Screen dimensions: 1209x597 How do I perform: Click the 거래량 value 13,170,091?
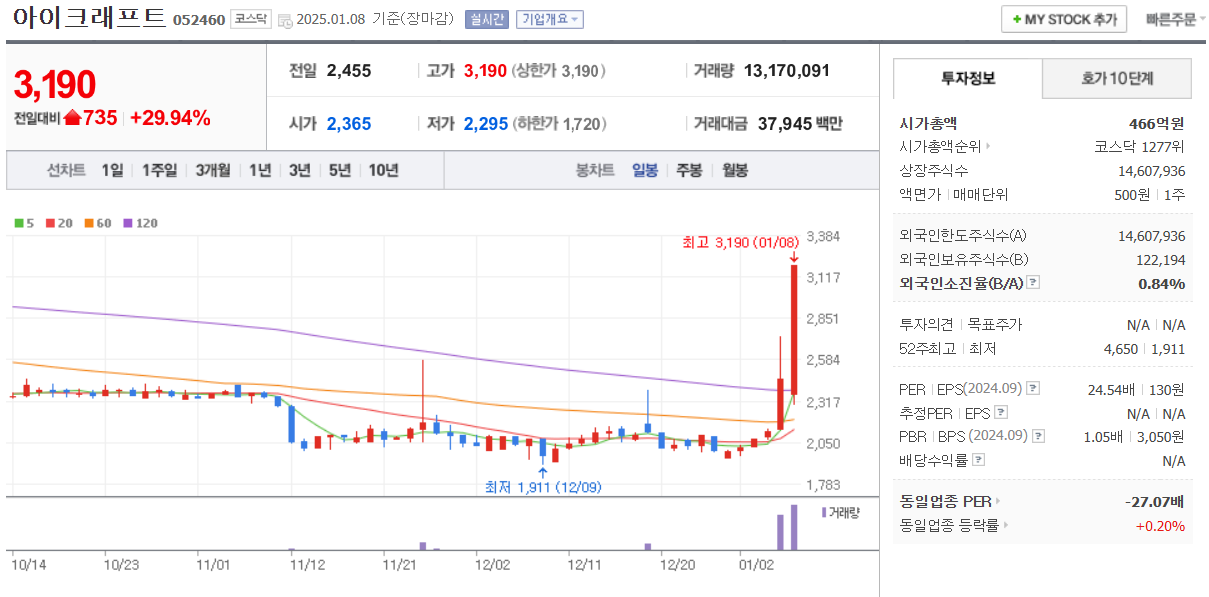tap(787, 71)
